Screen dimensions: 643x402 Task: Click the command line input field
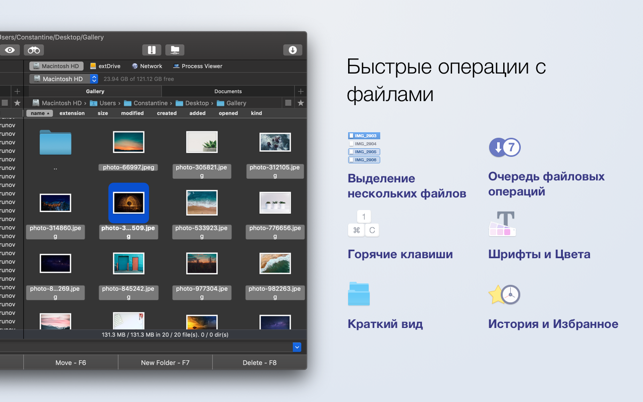point(146,347)
